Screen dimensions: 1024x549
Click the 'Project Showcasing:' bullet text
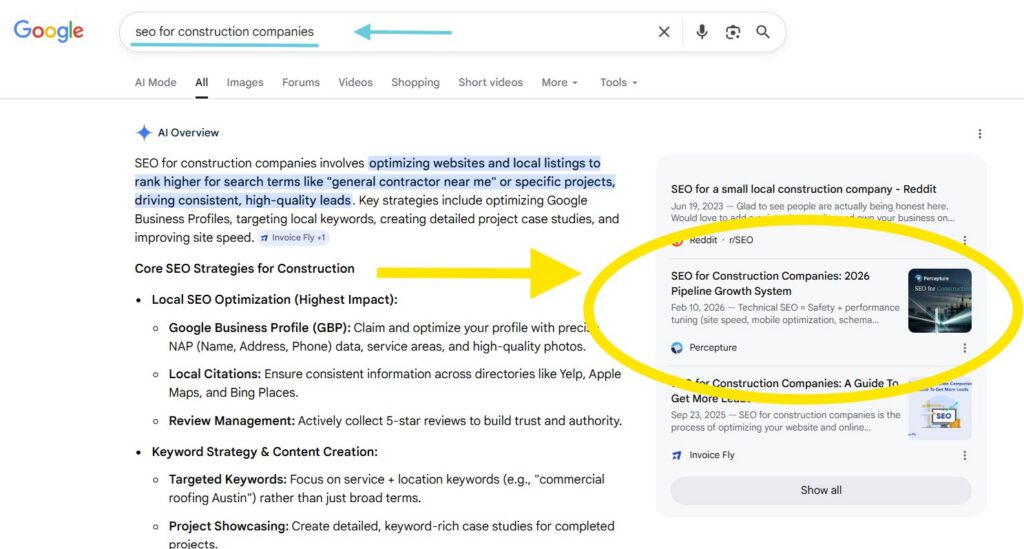click(229, 526)
